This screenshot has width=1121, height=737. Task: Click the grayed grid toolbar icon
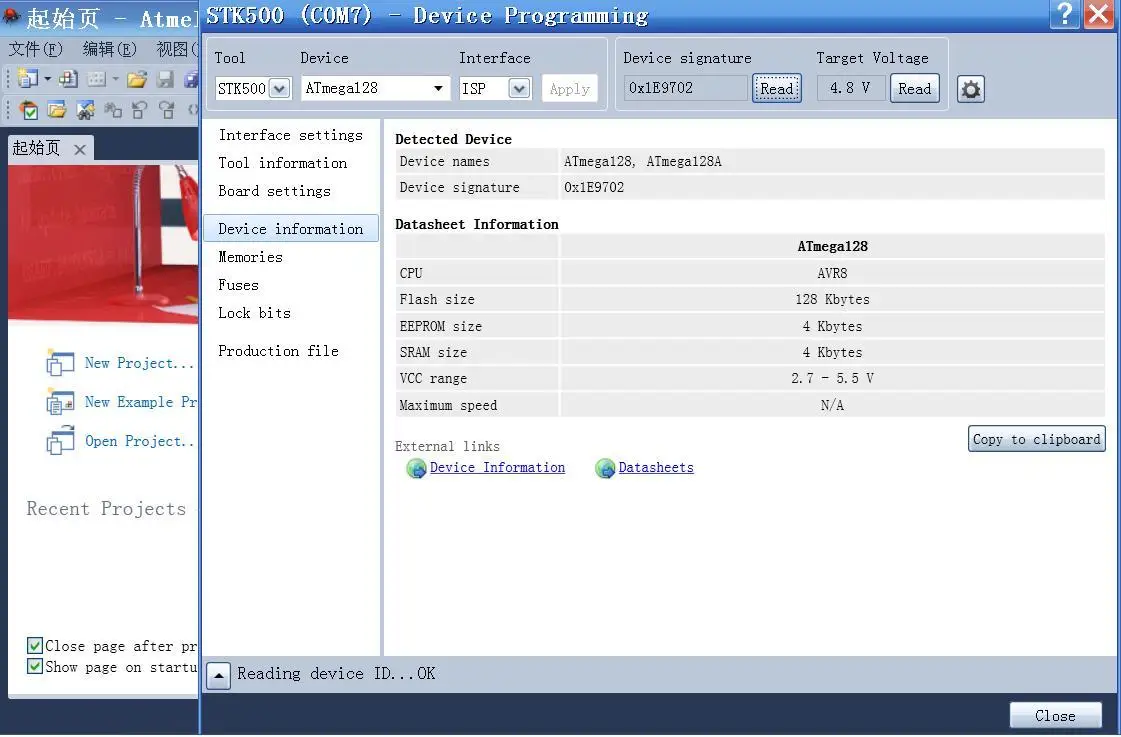[x=97, y=79]
